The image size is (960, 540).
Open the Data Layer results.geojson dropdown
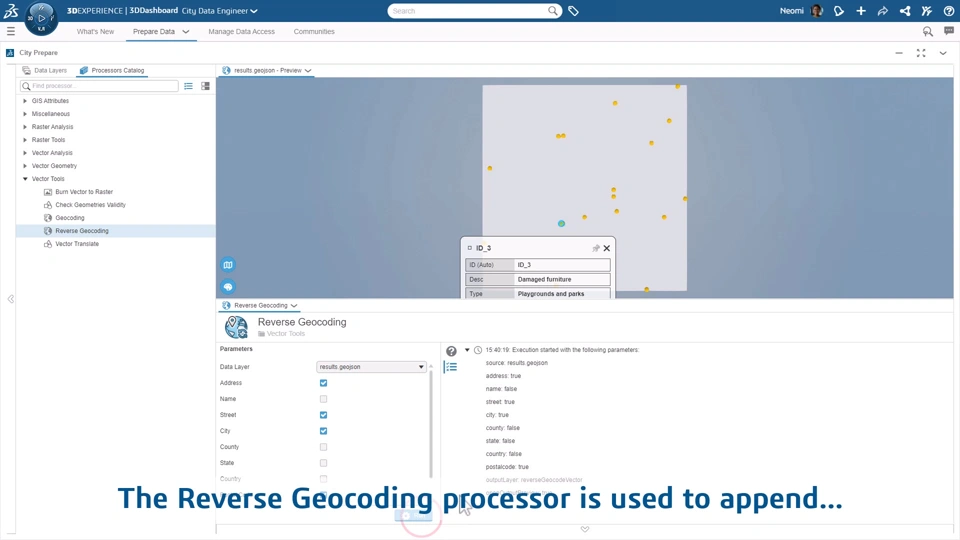point(371,367)
